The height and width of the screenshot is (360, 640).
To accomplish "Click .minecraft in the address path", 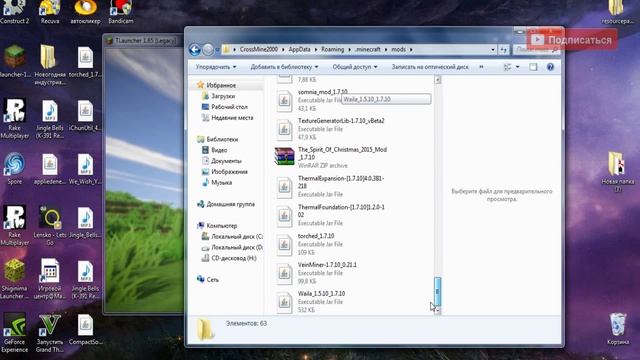I will pyautogui.click(x=368, y=49).
